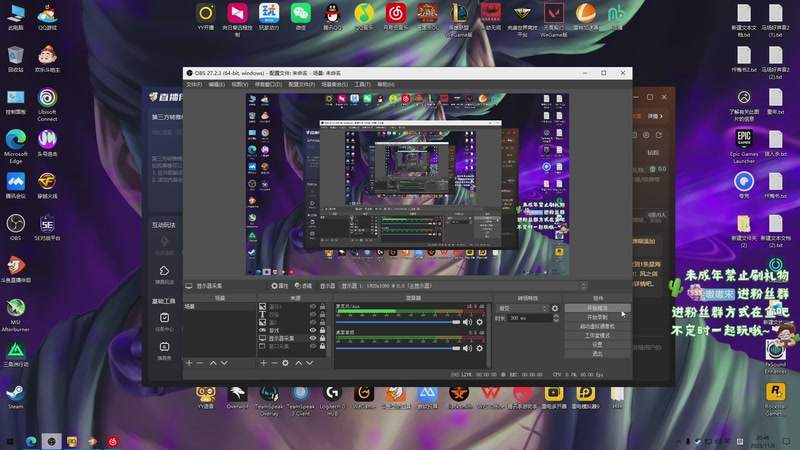Click transition duration 300 ms field

click(x=530, y=318)
